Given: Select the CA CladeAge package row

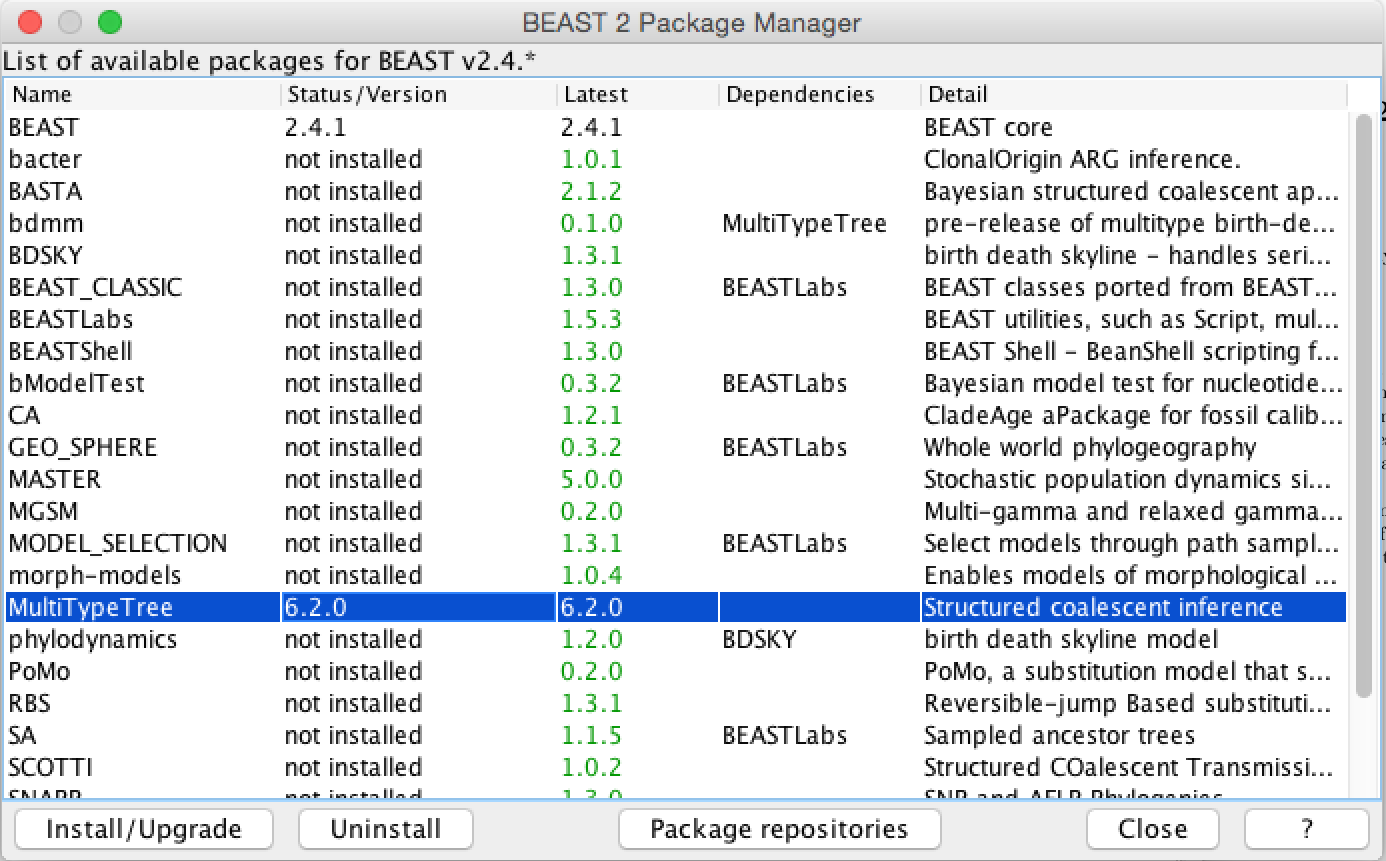Looking at the screenshot, I should 676,415.
